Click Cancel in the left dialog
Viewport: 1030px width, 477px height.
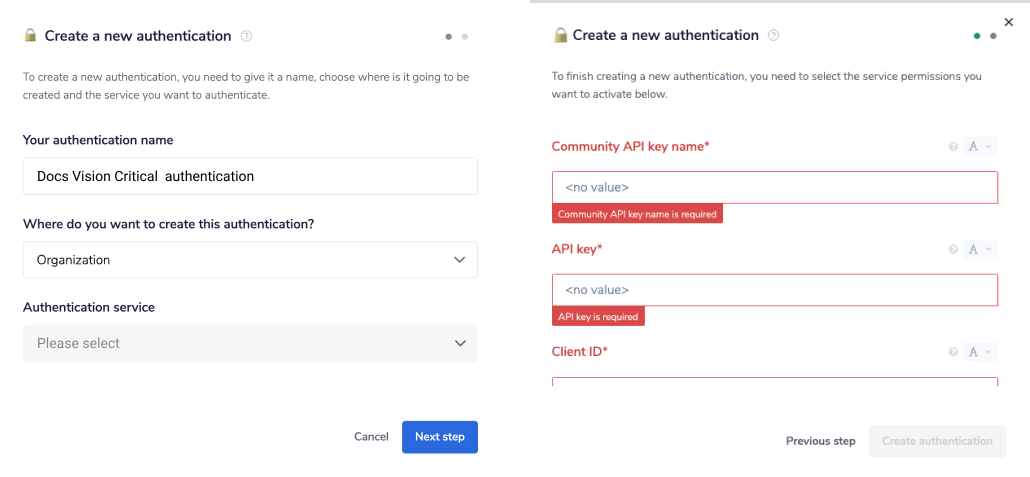(371, 437)
